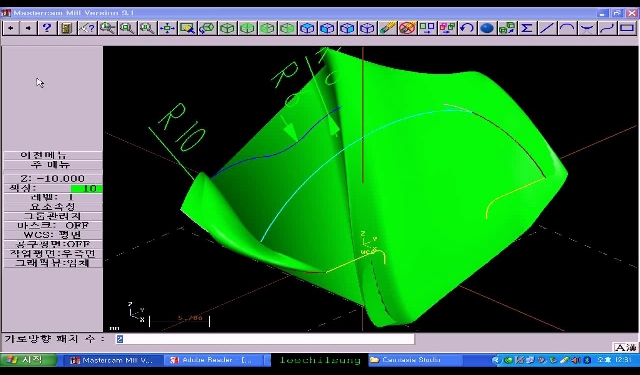Select the Rectangle drawing tool
This screenshot has height=375, width=640.
pyautogui.click(x=627, y=28)
